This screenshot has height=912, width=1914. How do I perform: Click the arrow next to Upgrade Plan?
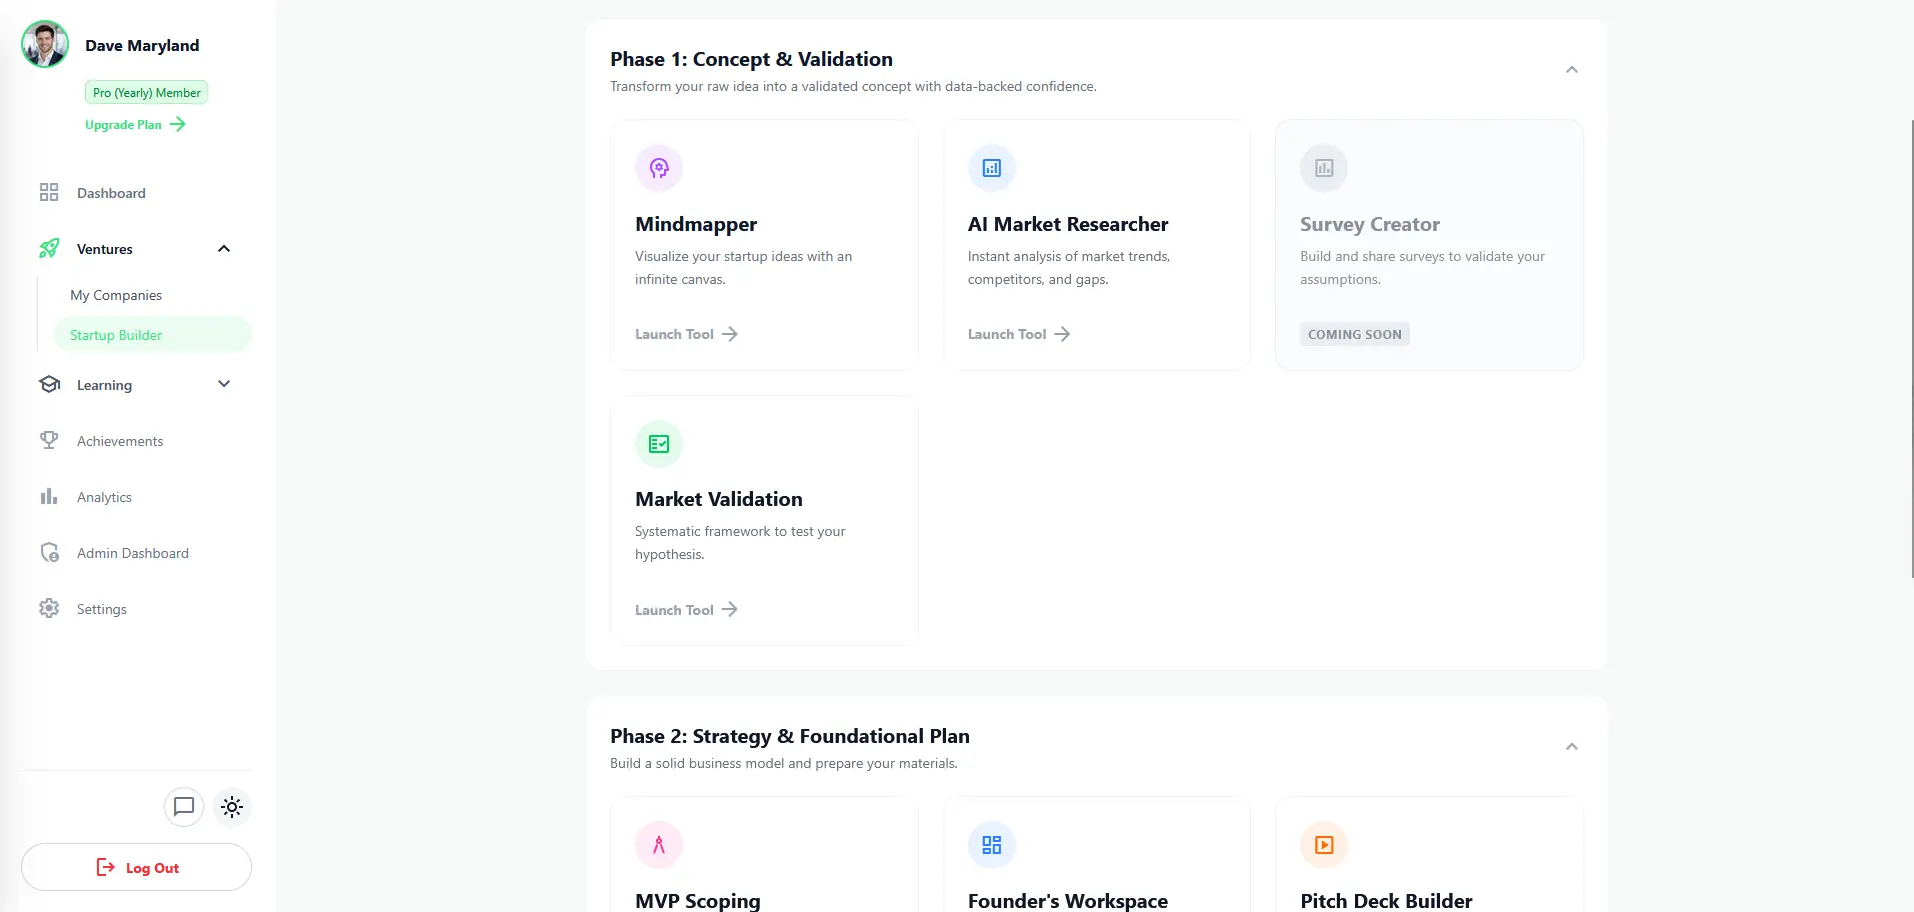pyautogui.click(x=177, y=124)
